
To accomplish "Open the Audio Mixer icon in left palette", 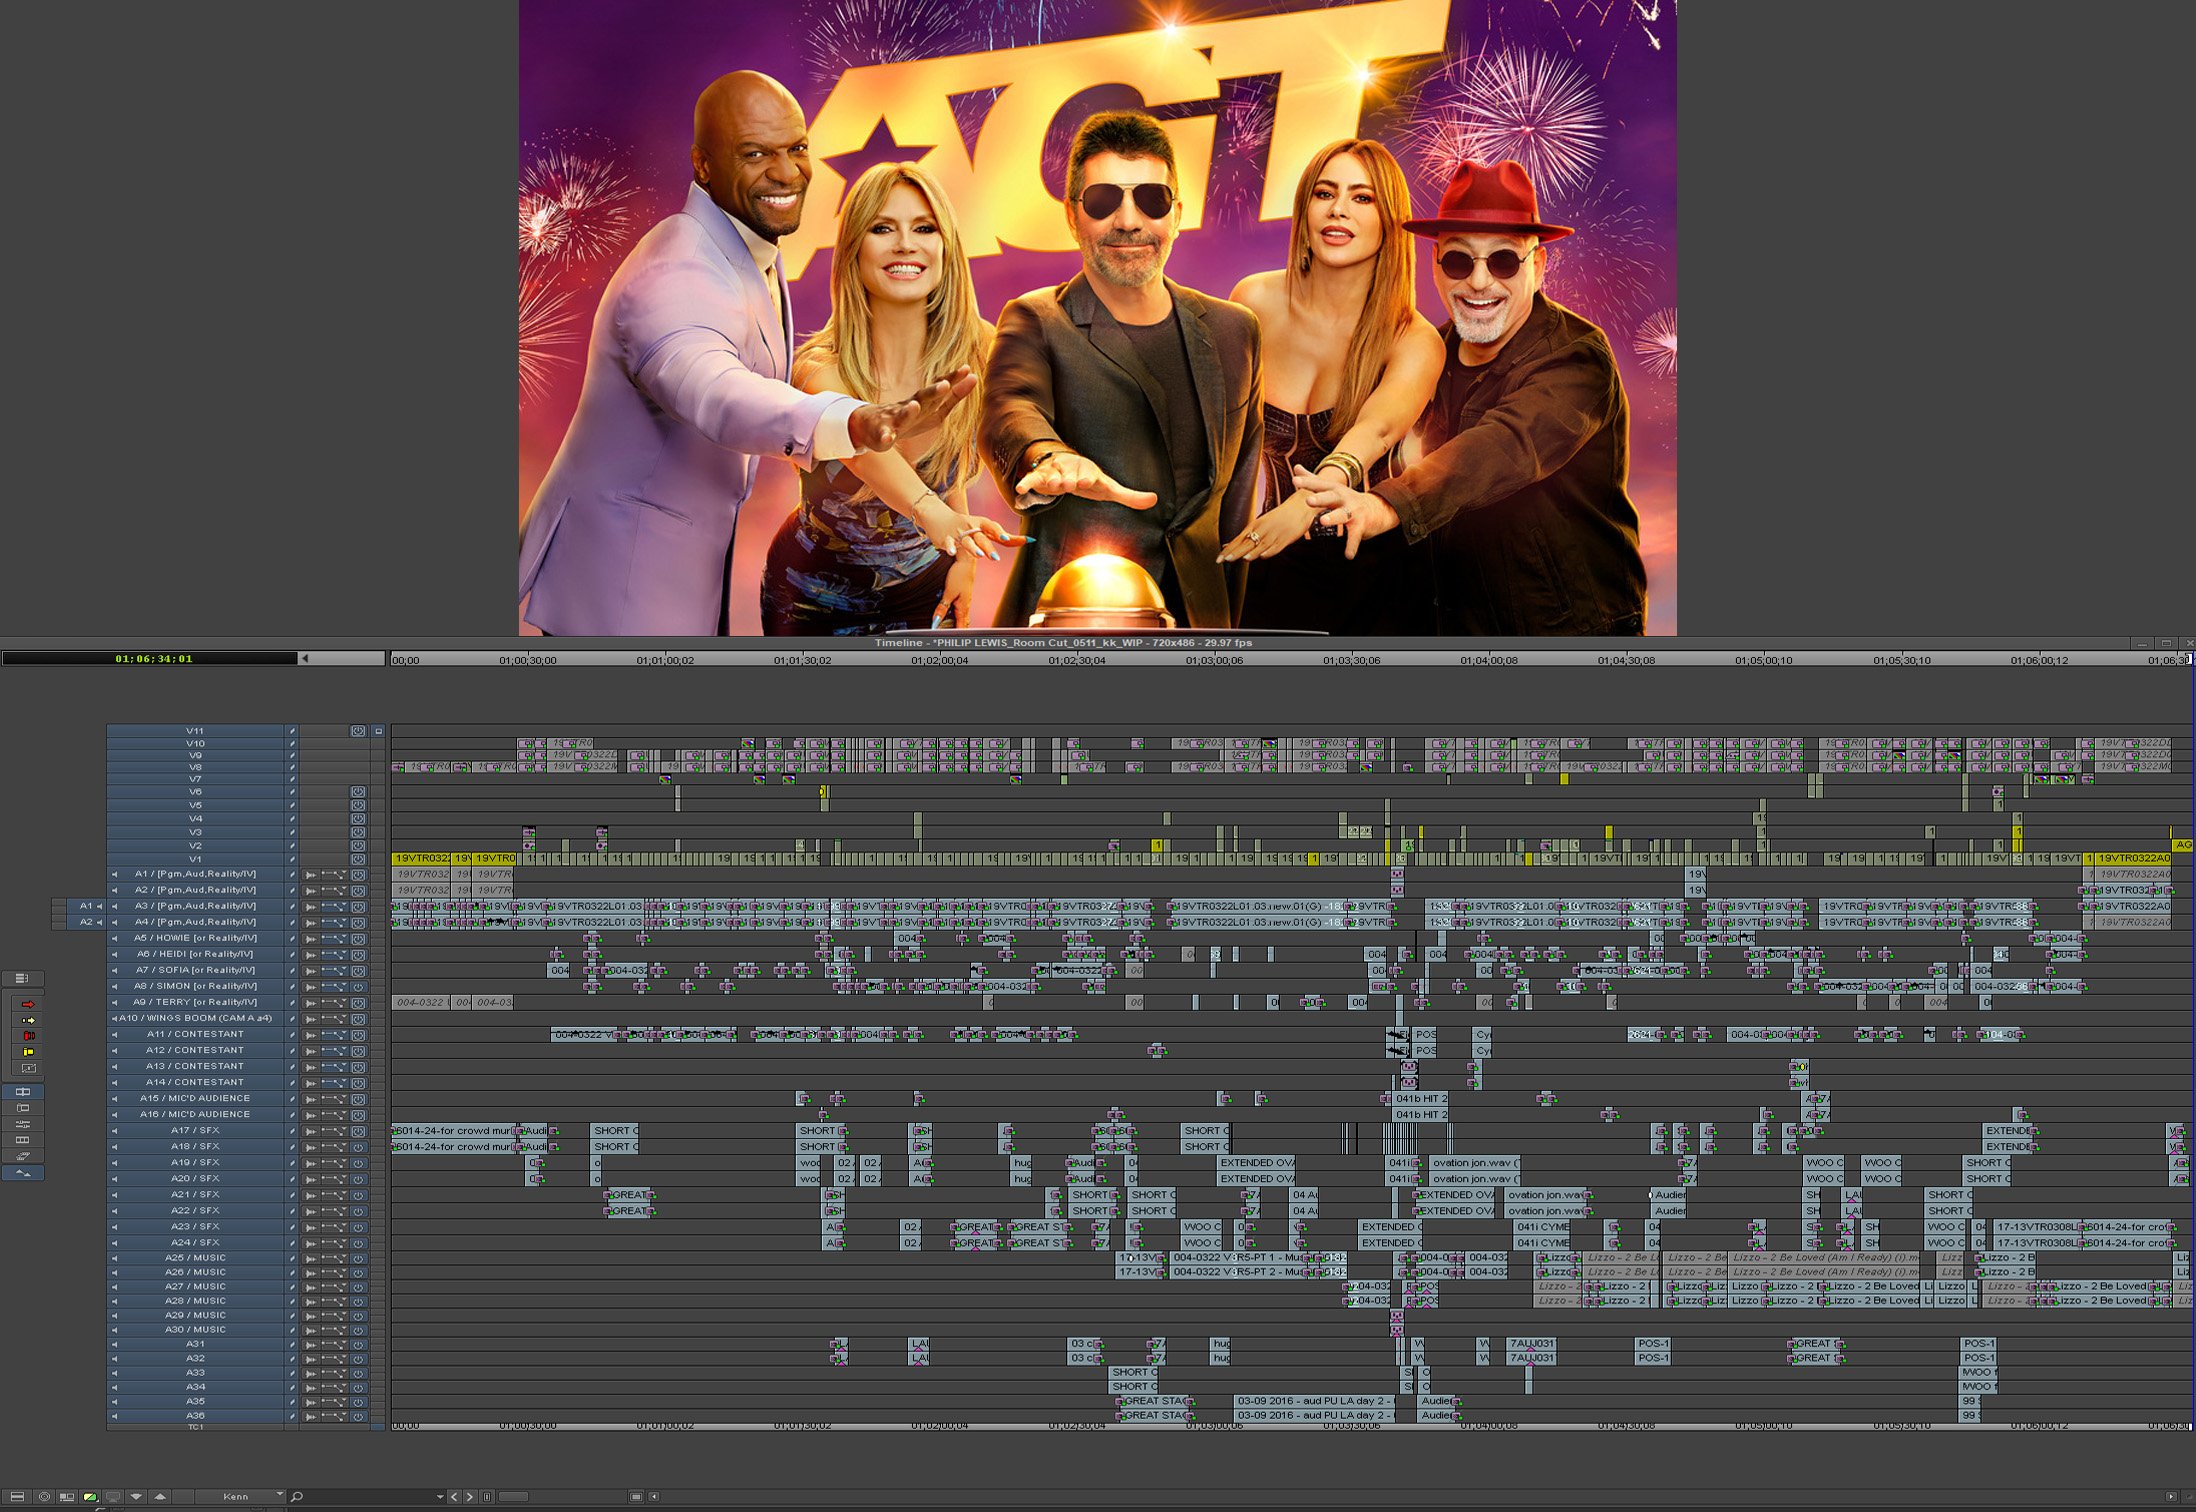I will click(23, 1124).
